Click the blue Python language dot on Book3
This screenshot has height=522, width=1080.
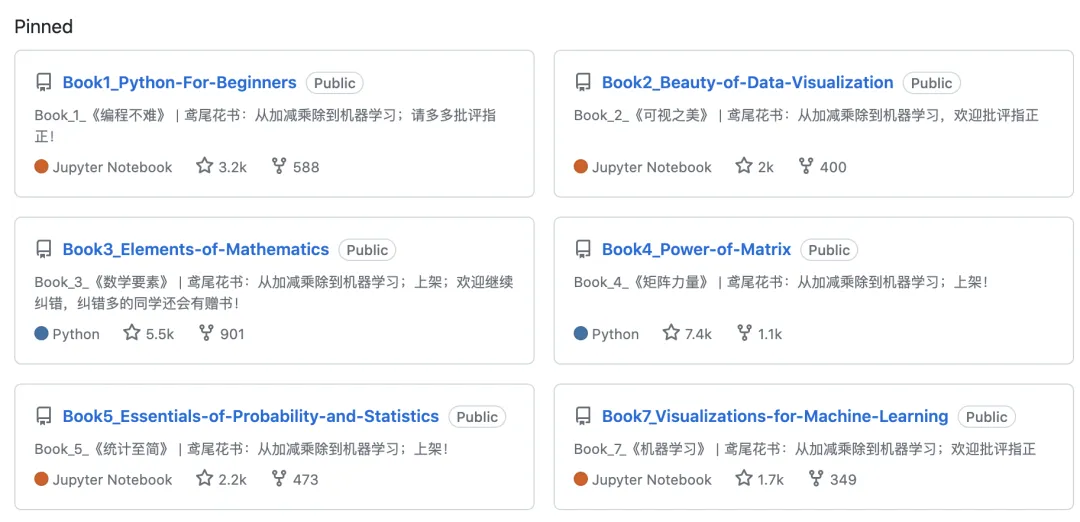[x=41, y=334]
